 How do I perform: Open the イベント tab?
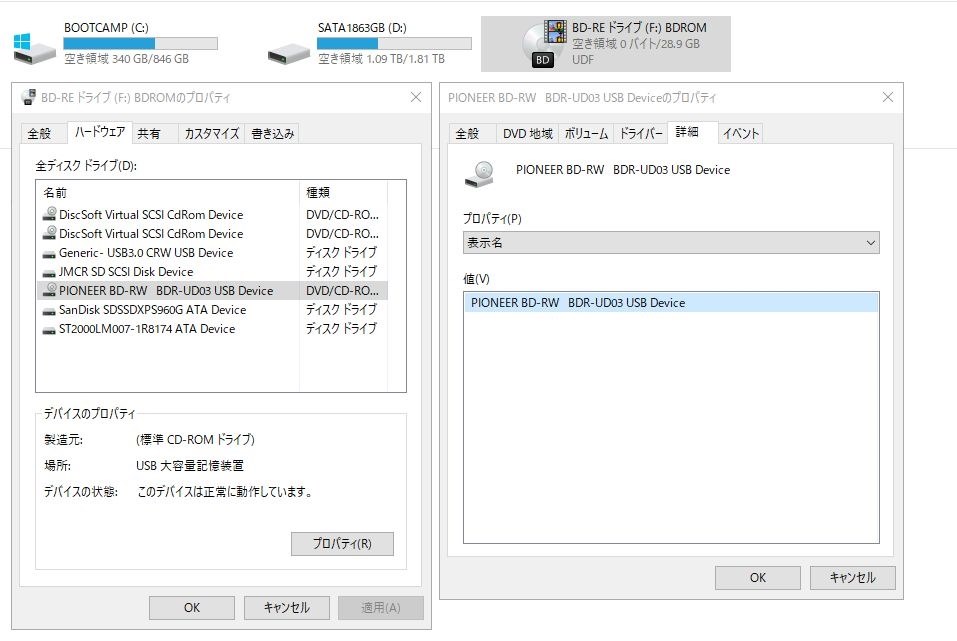tap(741, 134)
